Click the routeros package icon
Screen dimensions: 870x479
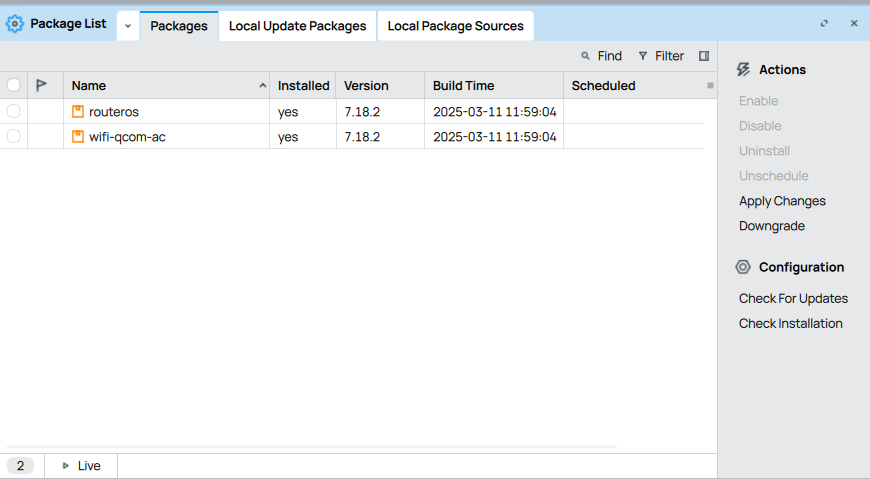(78, 112)
